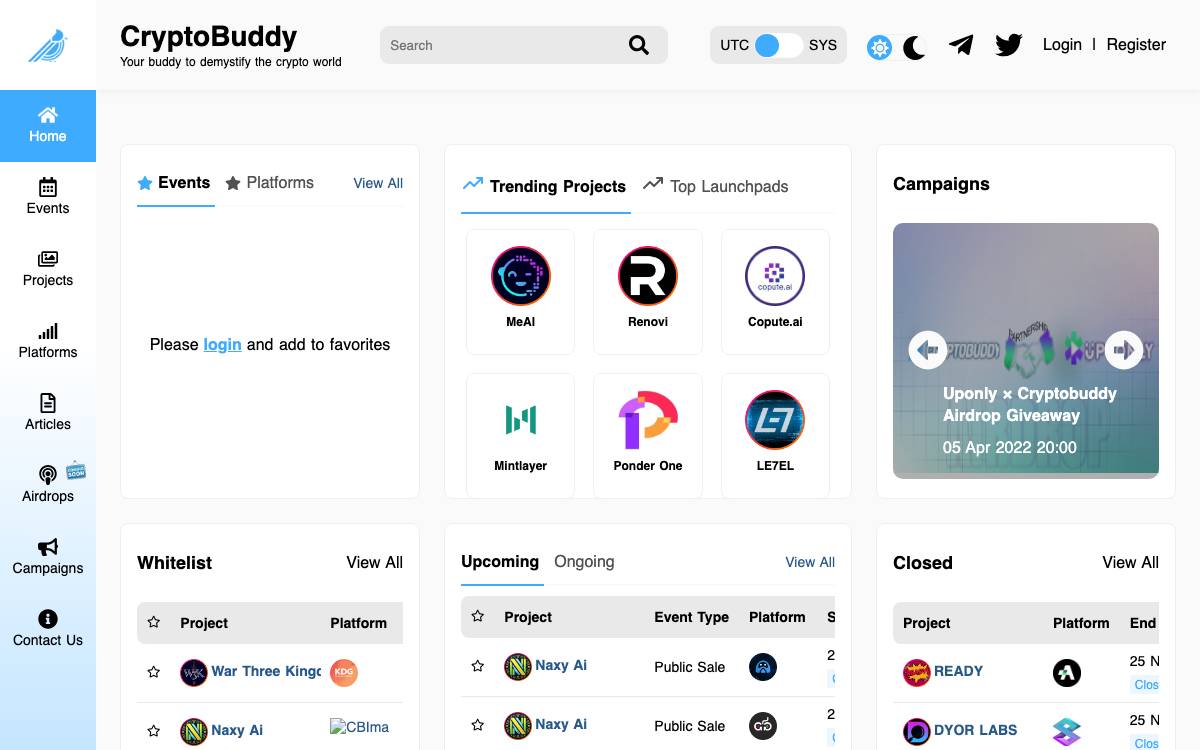
Task: Open the LE7EL project card
Action: 775,435
